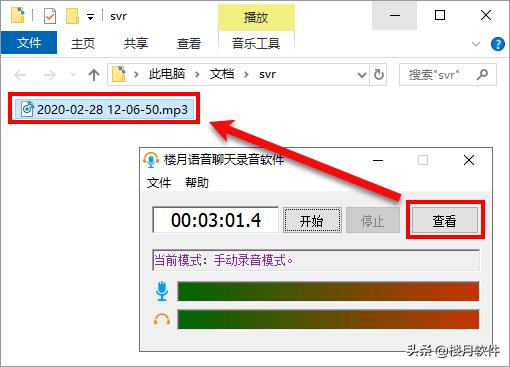Open the 文件 menu in recorder window

159,183
